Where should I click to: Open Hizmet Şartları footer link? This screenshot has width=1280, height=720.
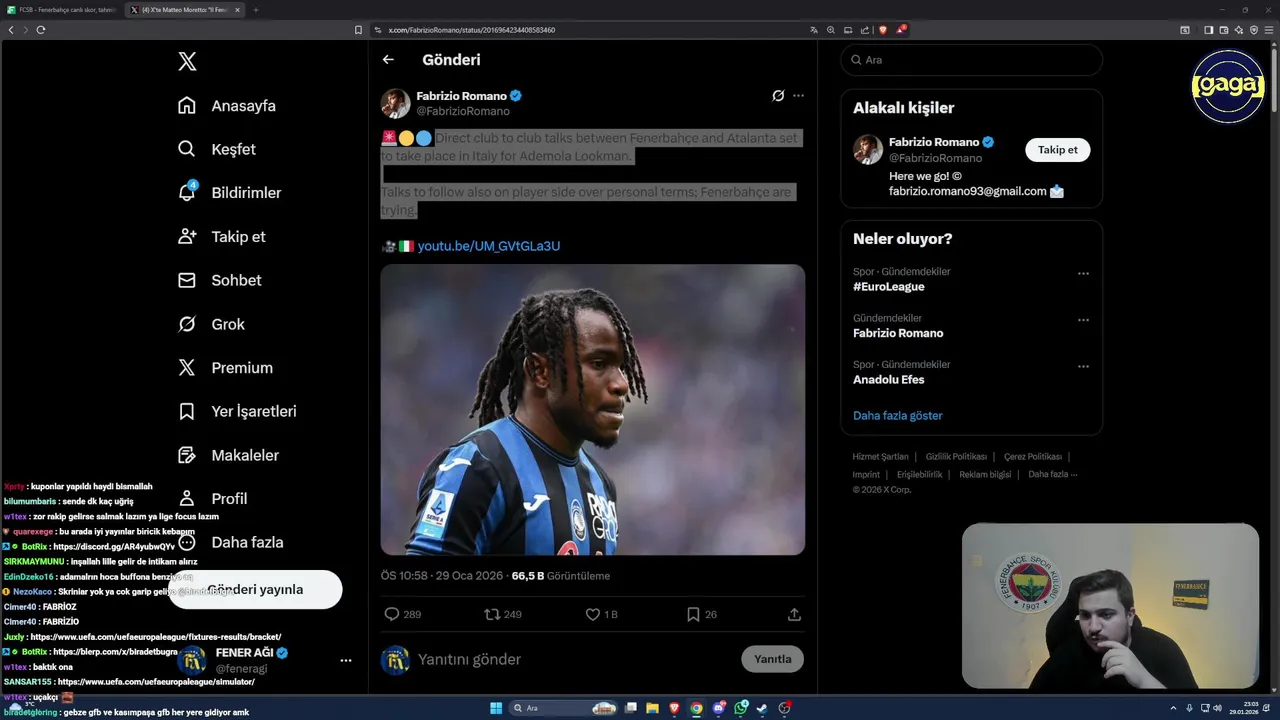(881, 456)
